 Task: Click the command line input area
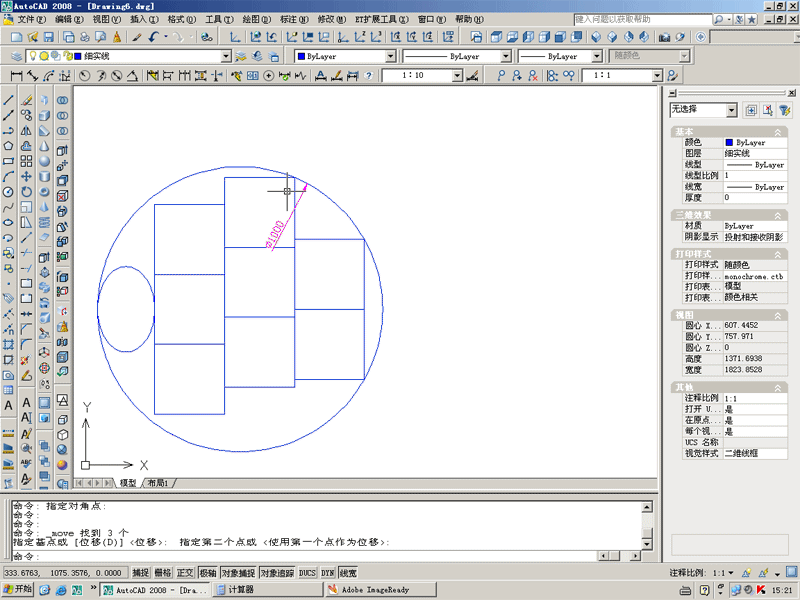(x=304, y=556)
